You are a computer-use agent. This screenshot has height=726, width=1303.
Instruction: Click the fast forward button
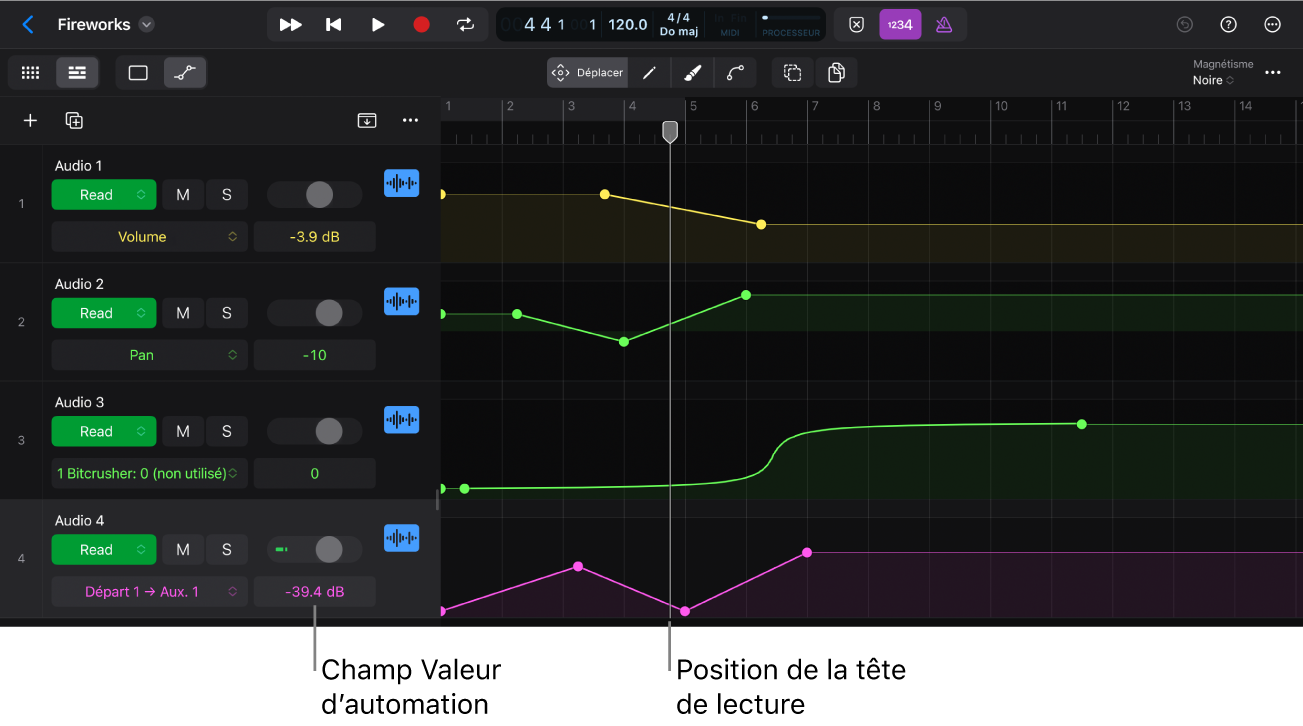[291, 25]
